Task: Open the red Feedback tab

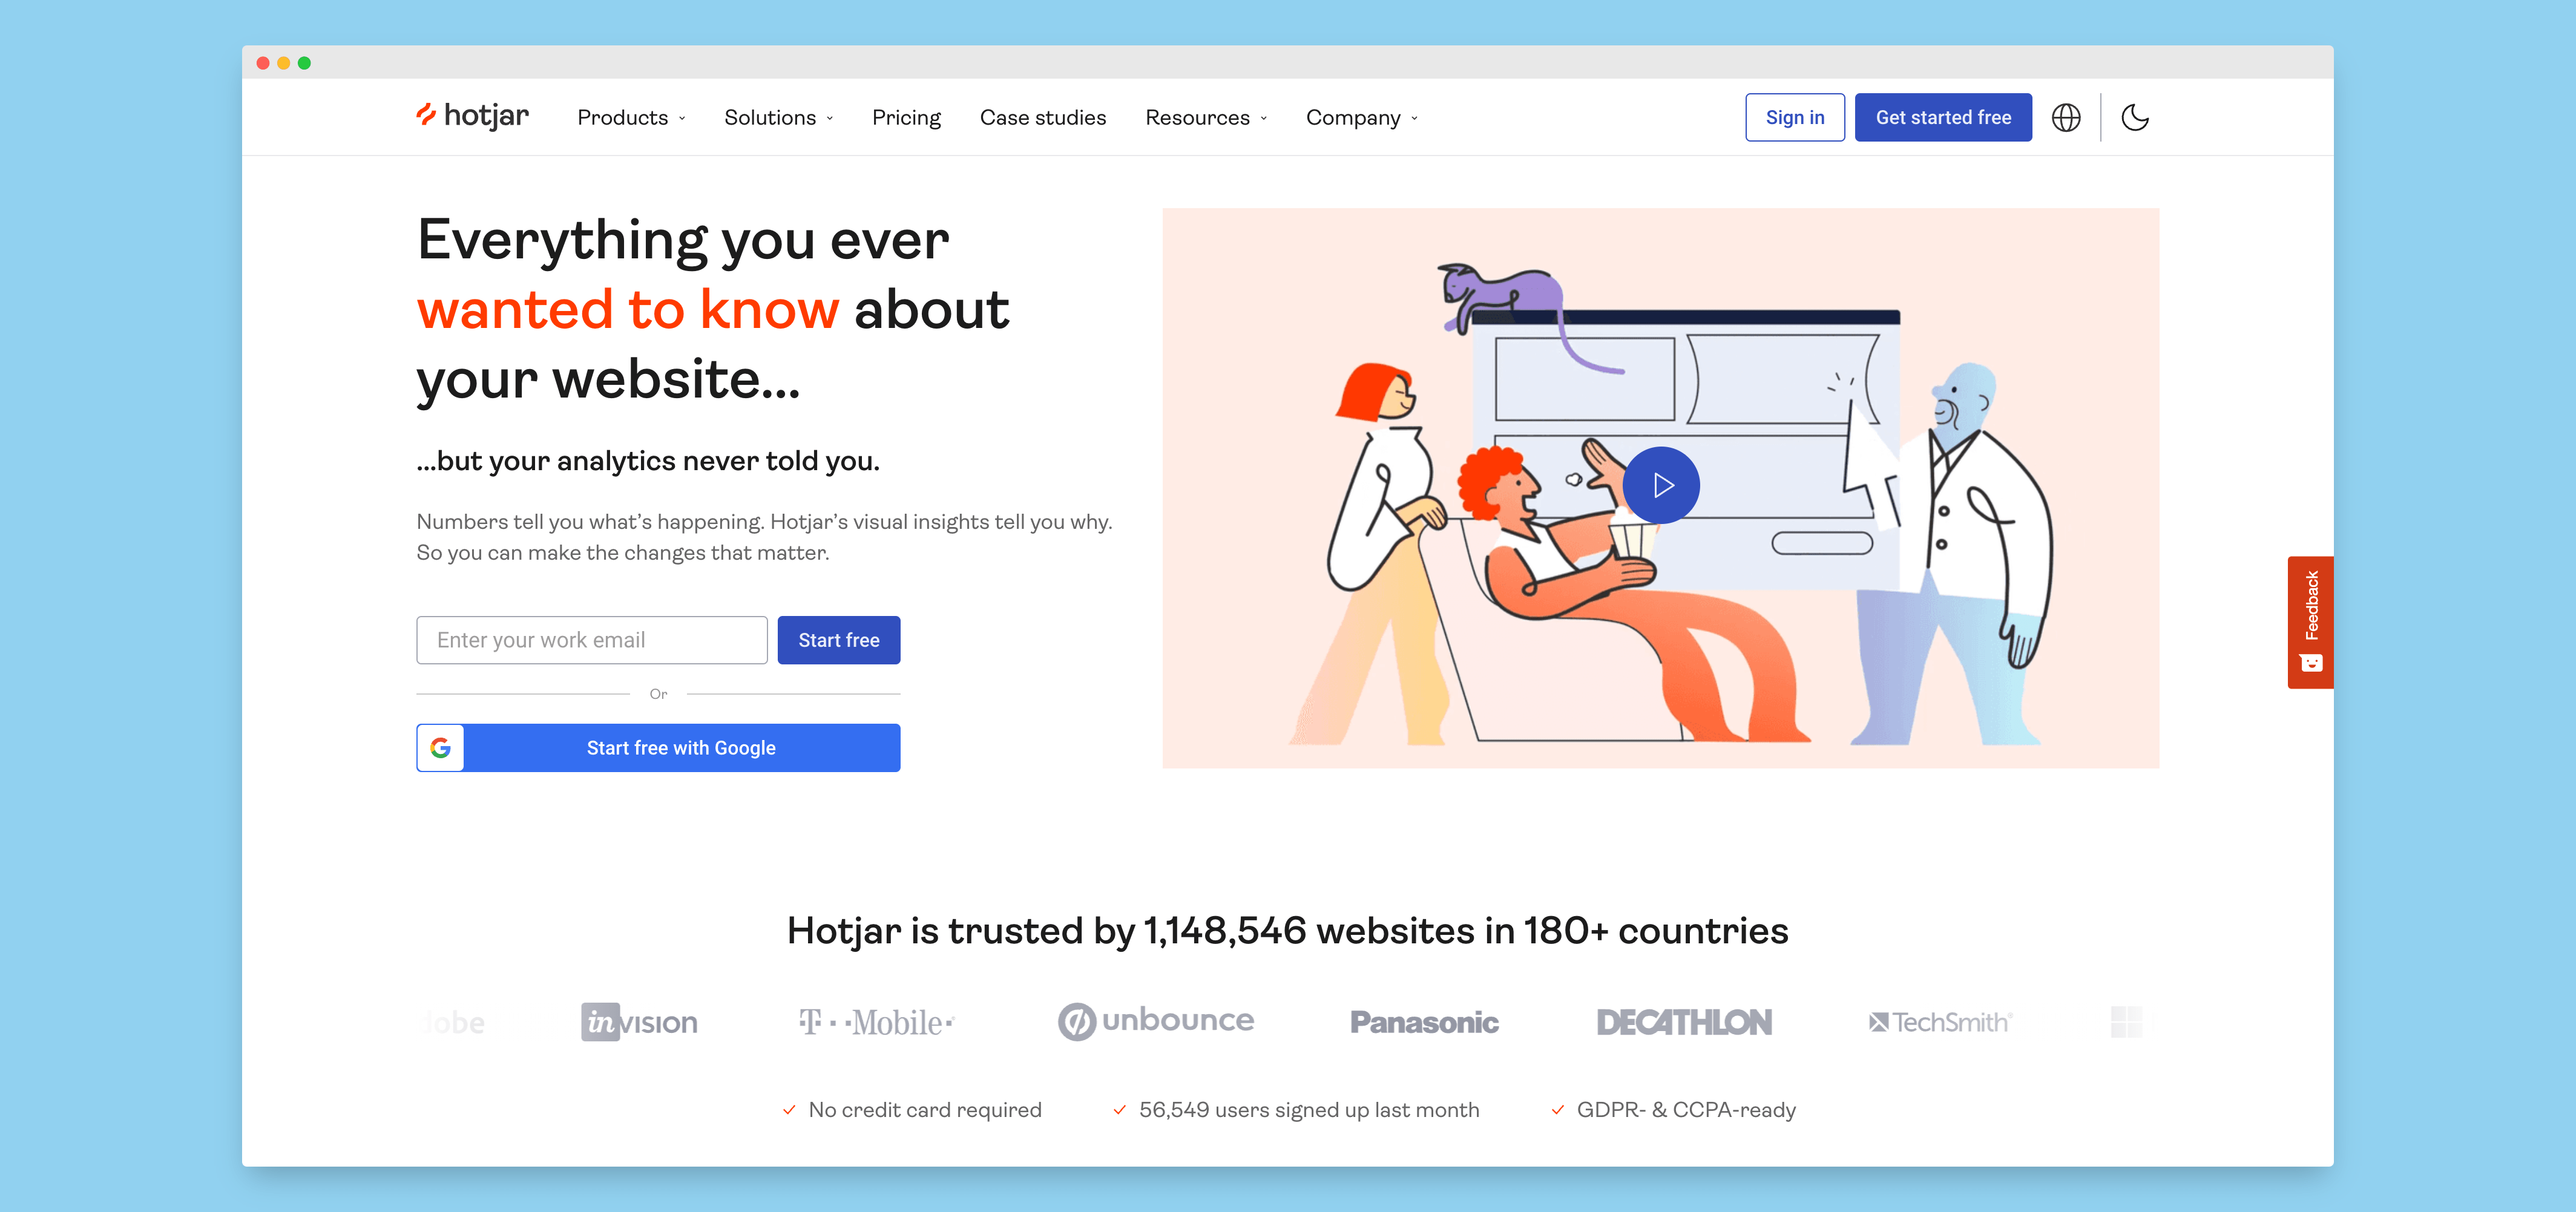Action: point(2310,622)
